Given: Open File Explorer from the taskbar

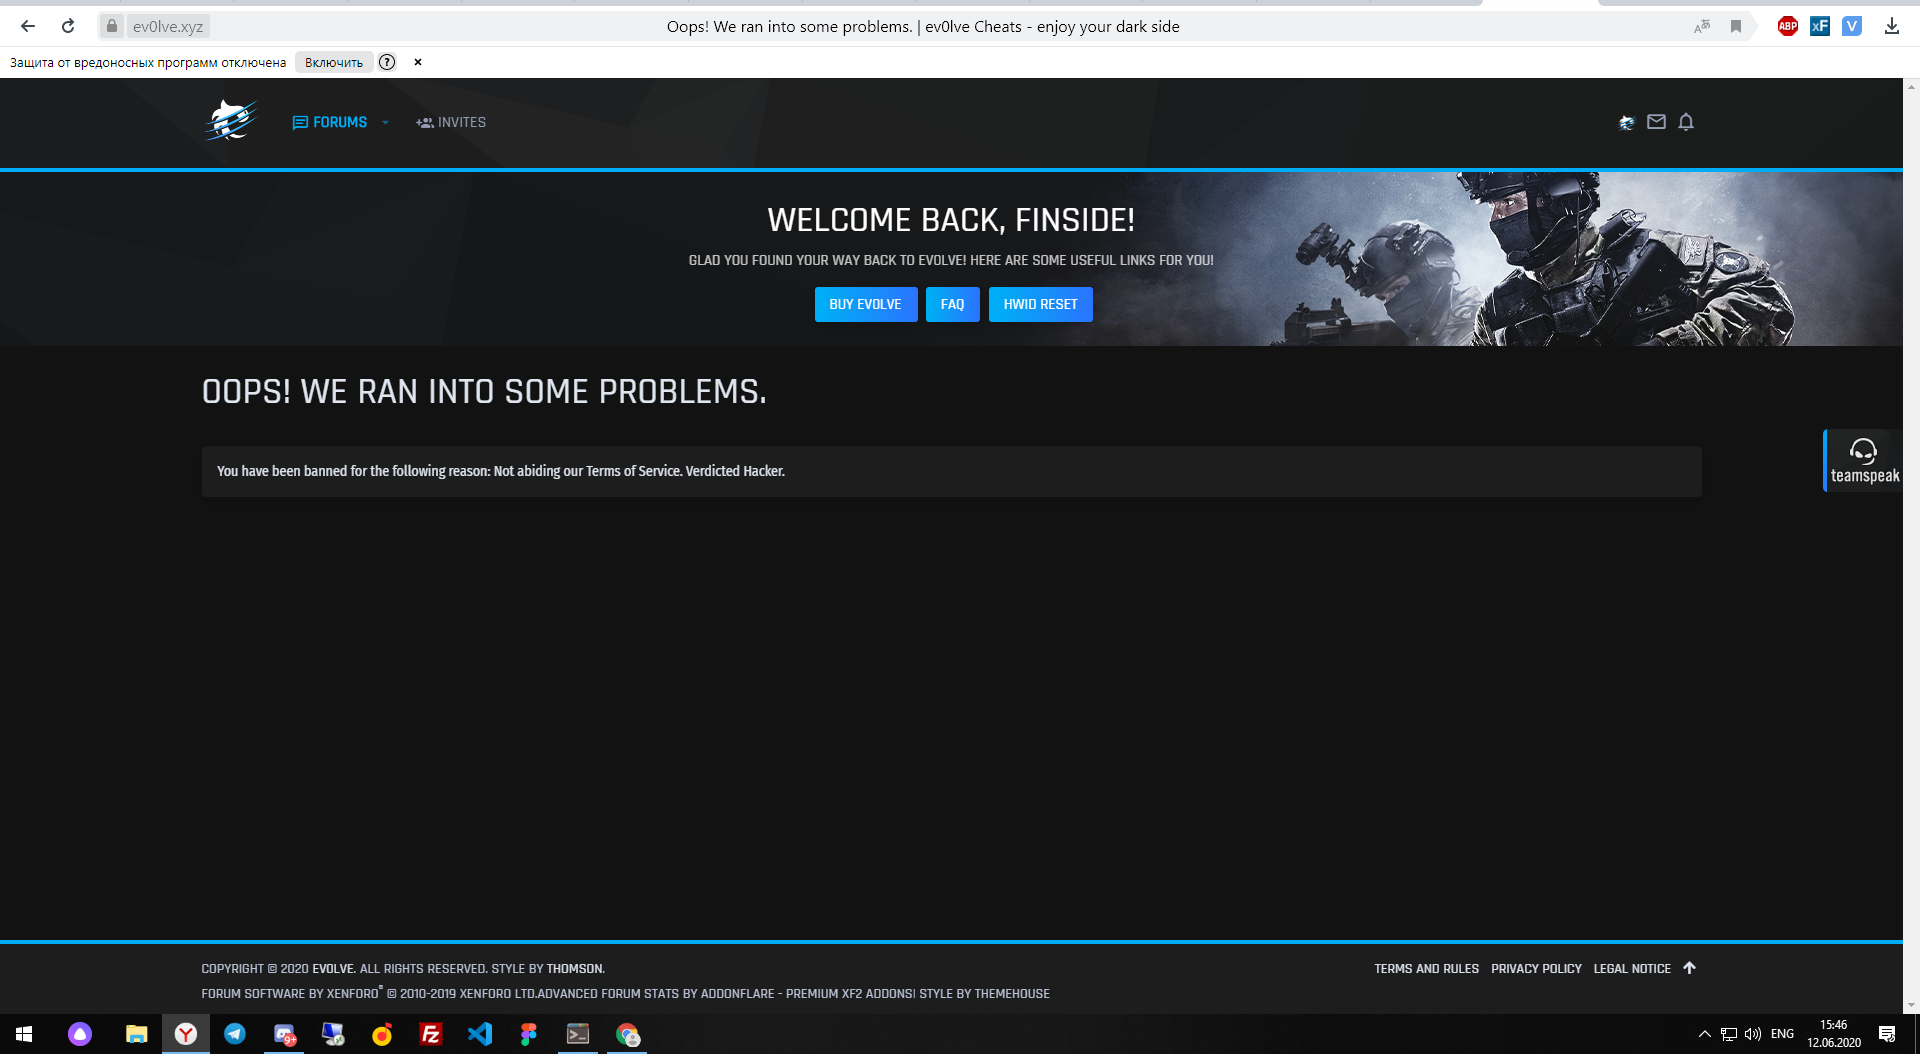Looking at the screenshot, I should click(x=137, y=1034).
